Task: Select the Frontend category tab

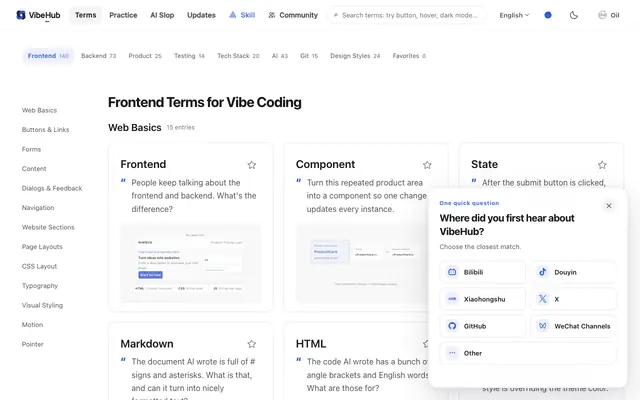Action: tap(48, 56)
